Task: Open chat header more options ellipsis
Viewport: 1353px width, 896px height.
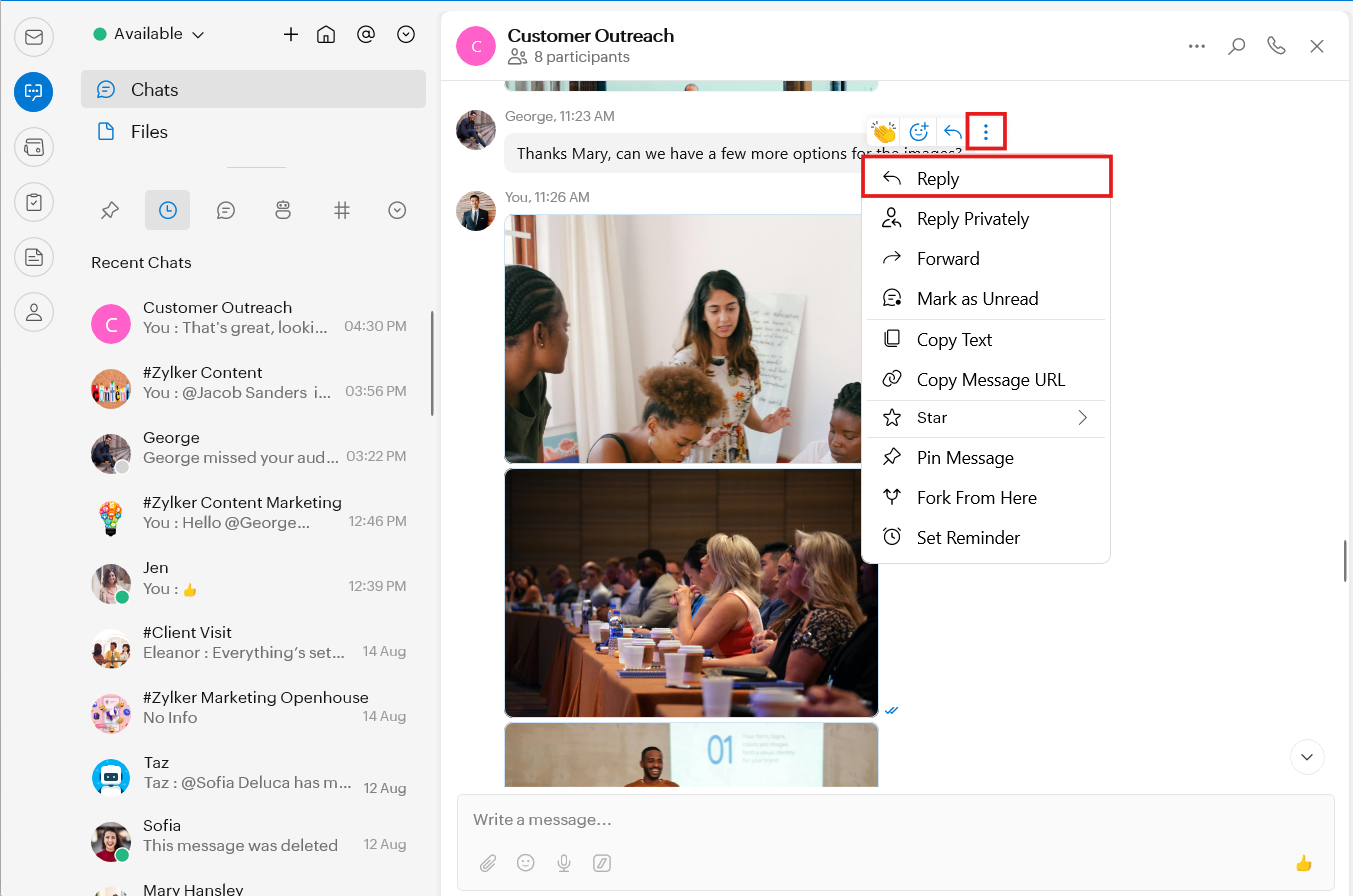Action: pyautogui.click(x=1197, y=46)
